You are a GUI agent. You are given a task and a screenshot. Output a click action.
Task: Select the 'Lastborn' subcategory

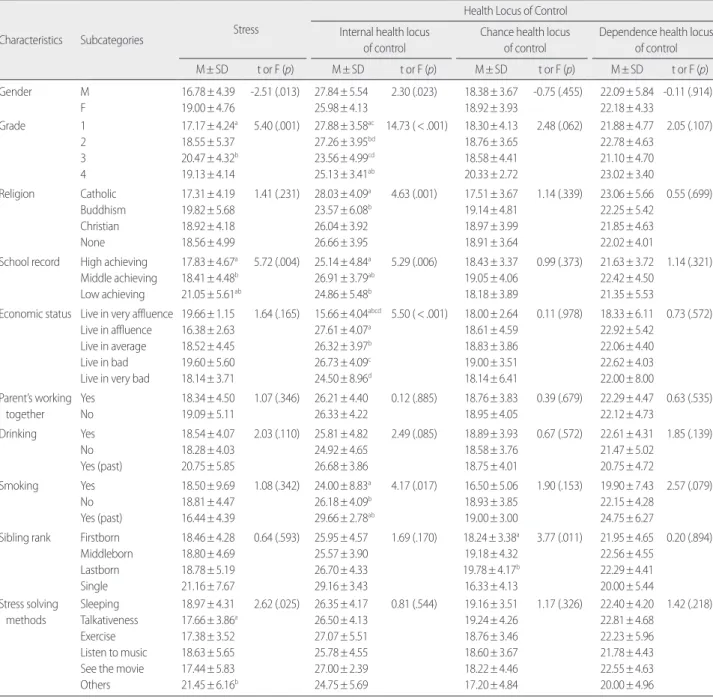click(x=100, y=570)
